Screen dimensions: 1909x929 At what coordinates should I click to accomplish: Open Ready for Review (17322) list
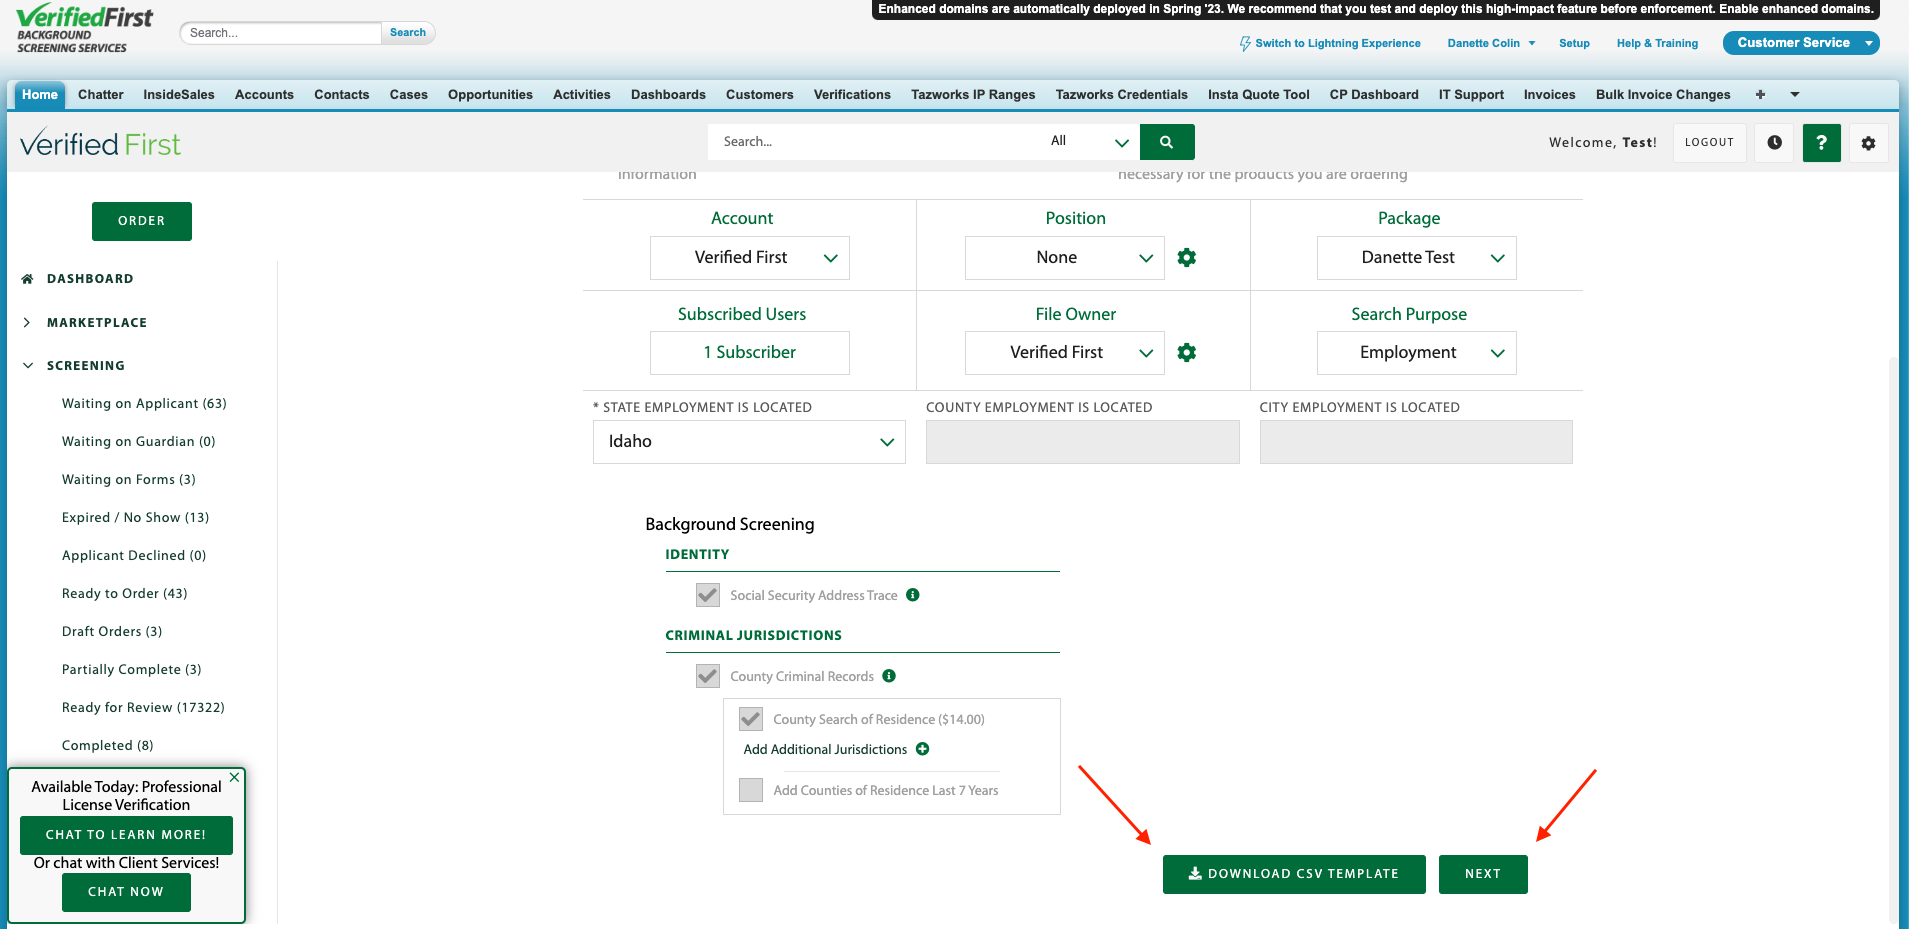pyautogui.click(x=143, y=708)
